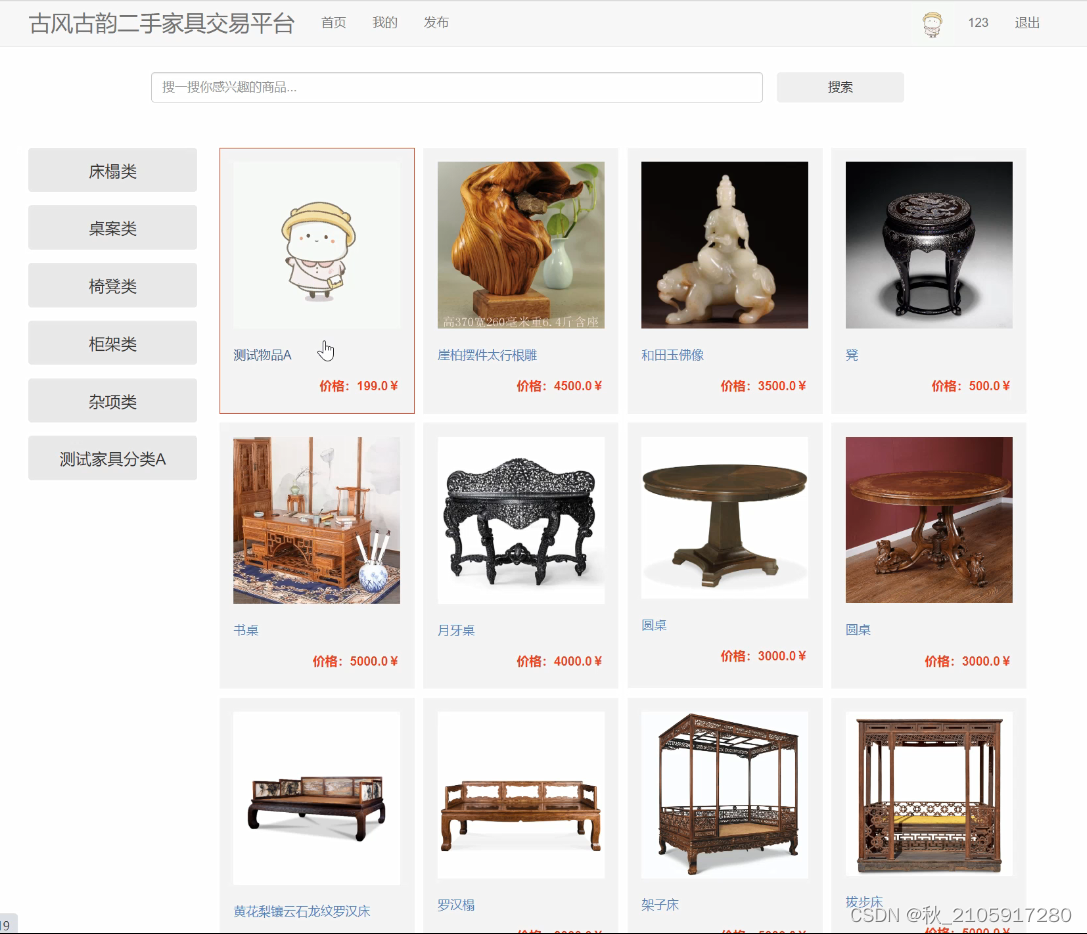The image size is (1087, 934).
Task: Click the price 价格: 199.0¥
Action: pos(358,386)
